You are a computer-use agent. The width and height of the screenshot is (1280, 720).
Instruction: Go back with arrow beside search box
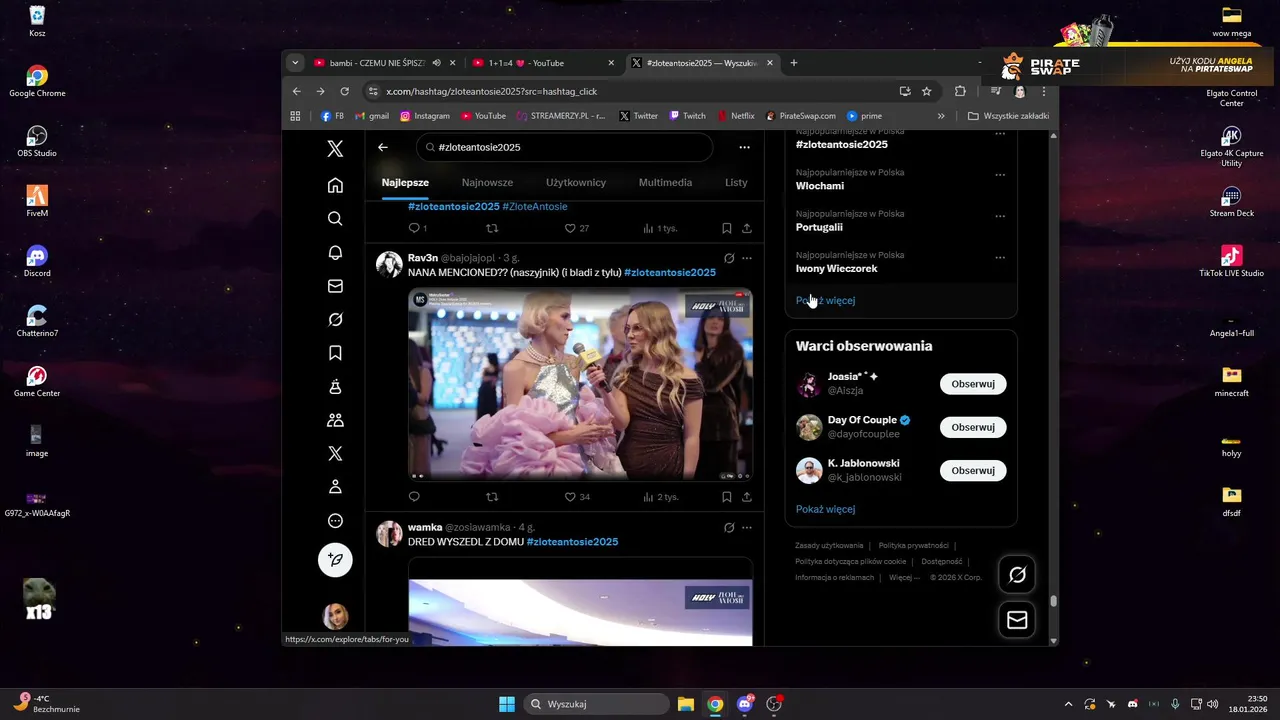click(x=383, y=147)
